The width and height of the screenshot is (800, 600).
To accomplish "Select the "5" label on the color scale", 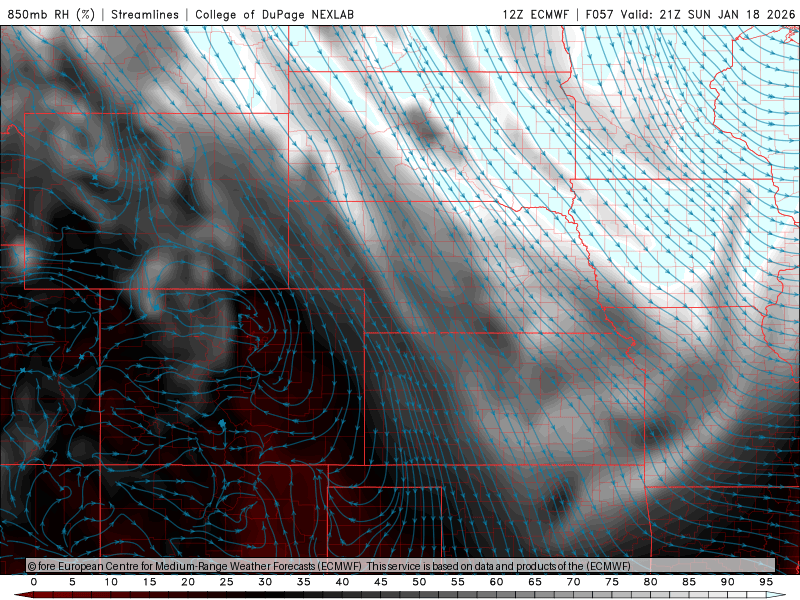I will pyautogui.click(x=72, y=582).
